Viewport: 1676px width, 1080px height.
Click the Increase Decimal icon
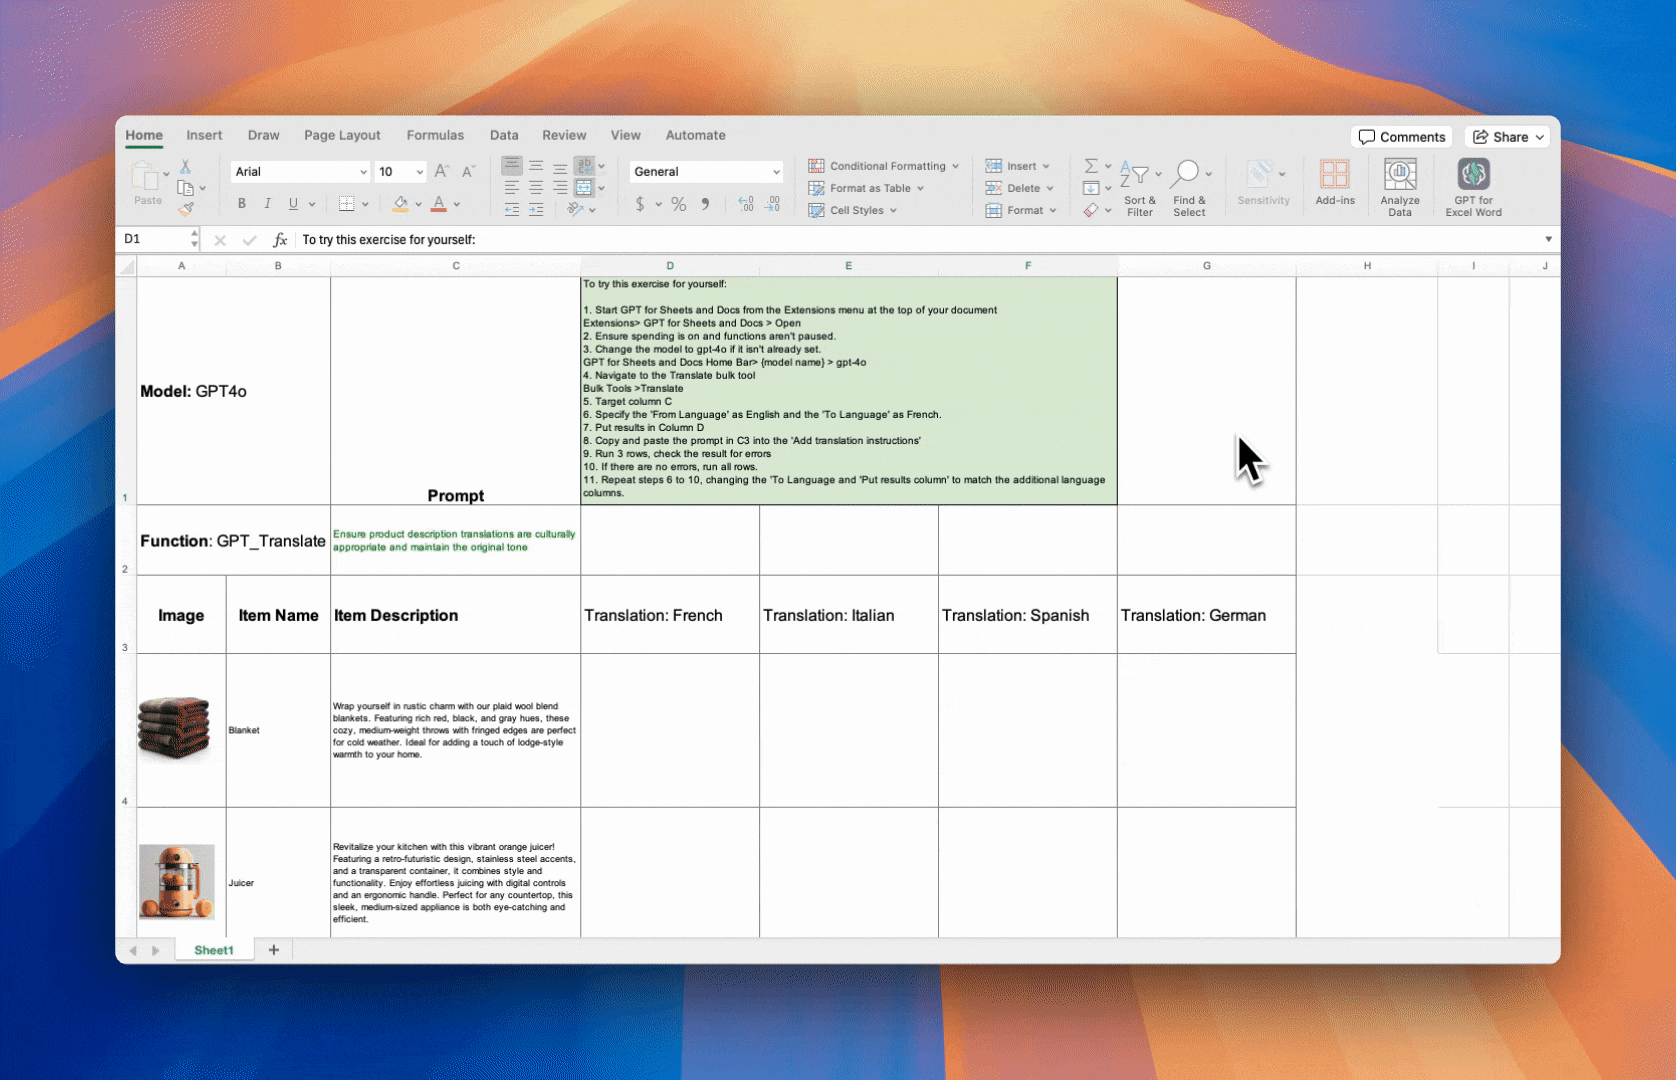[x=746, y=204]
